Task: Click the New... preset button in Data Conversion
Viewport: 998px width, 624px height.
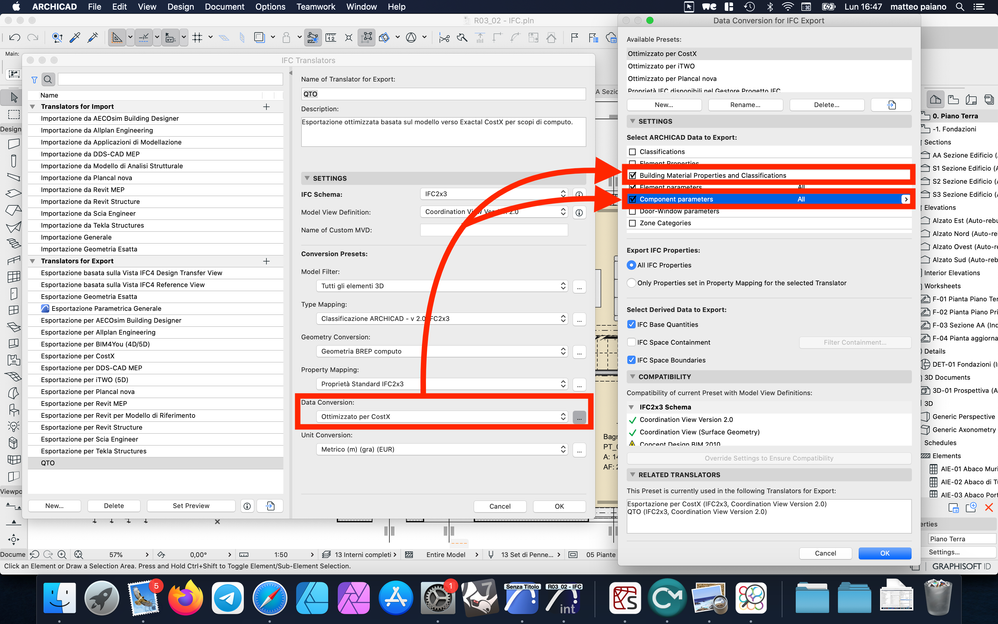Action: tap(664, 104)
